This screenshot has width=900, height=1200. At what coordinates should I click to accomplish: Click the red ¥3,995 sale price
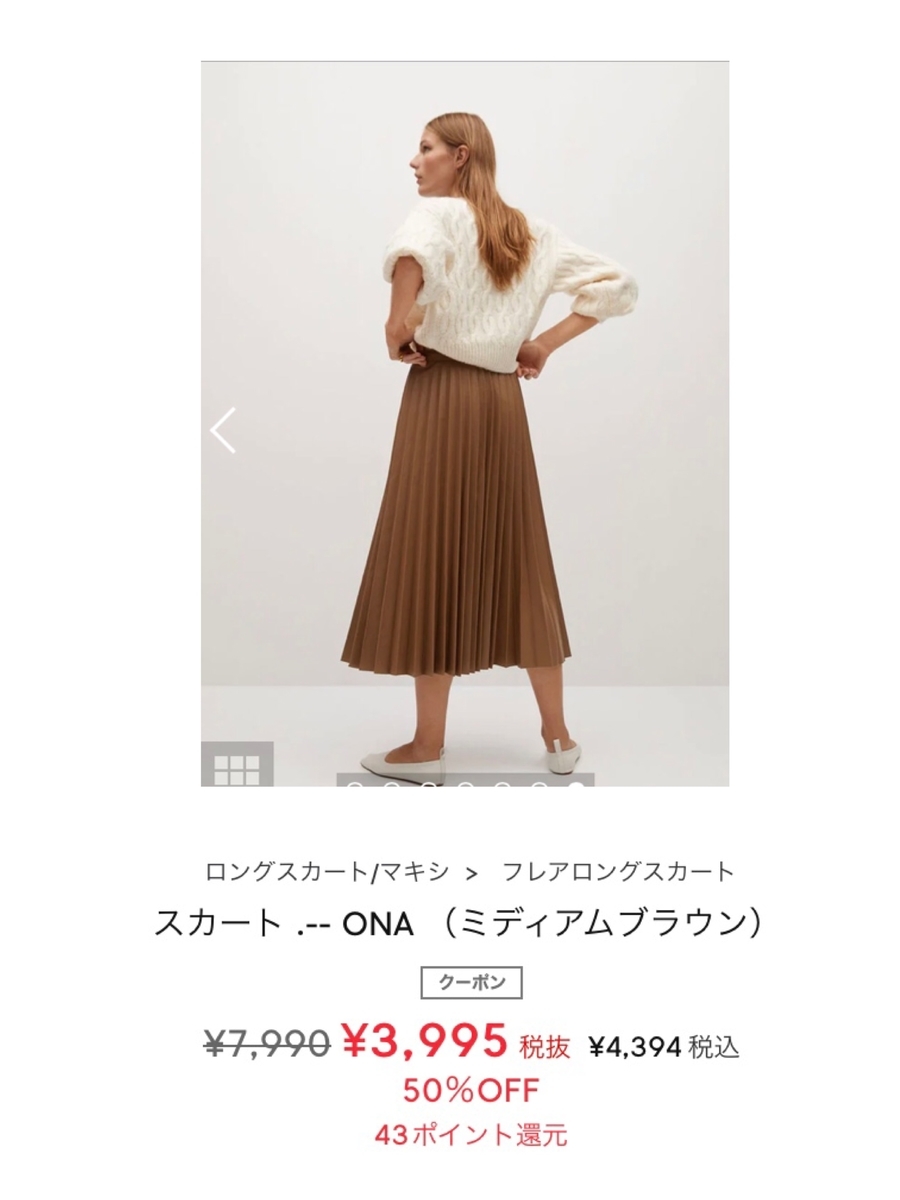(x=425, y=1042)
